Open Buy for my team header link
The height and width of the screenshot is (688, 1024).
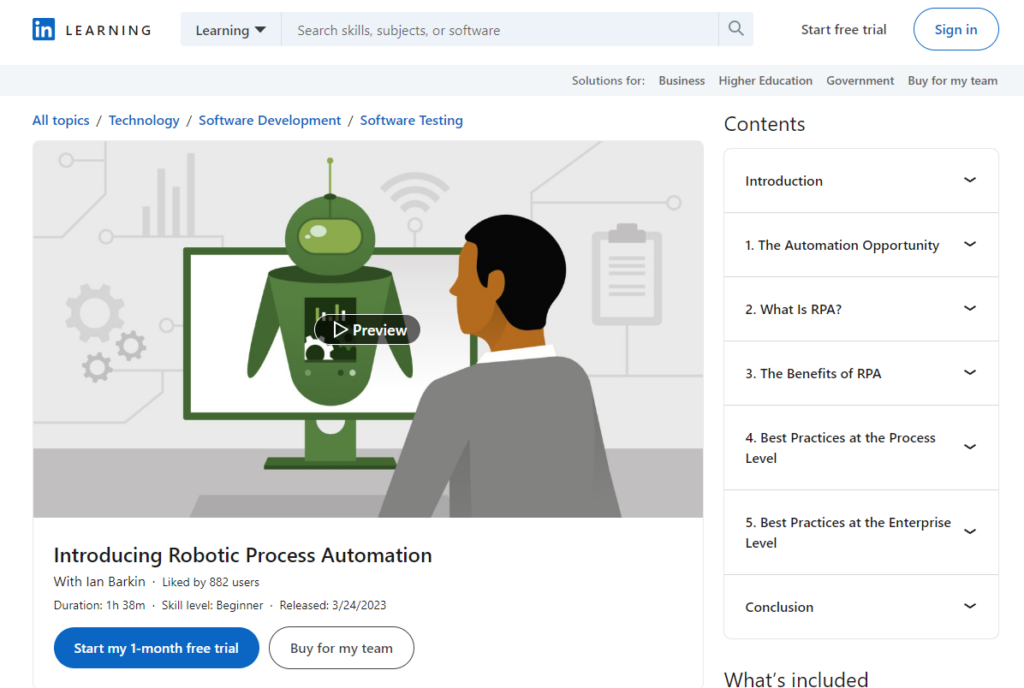tap(952, 80)
